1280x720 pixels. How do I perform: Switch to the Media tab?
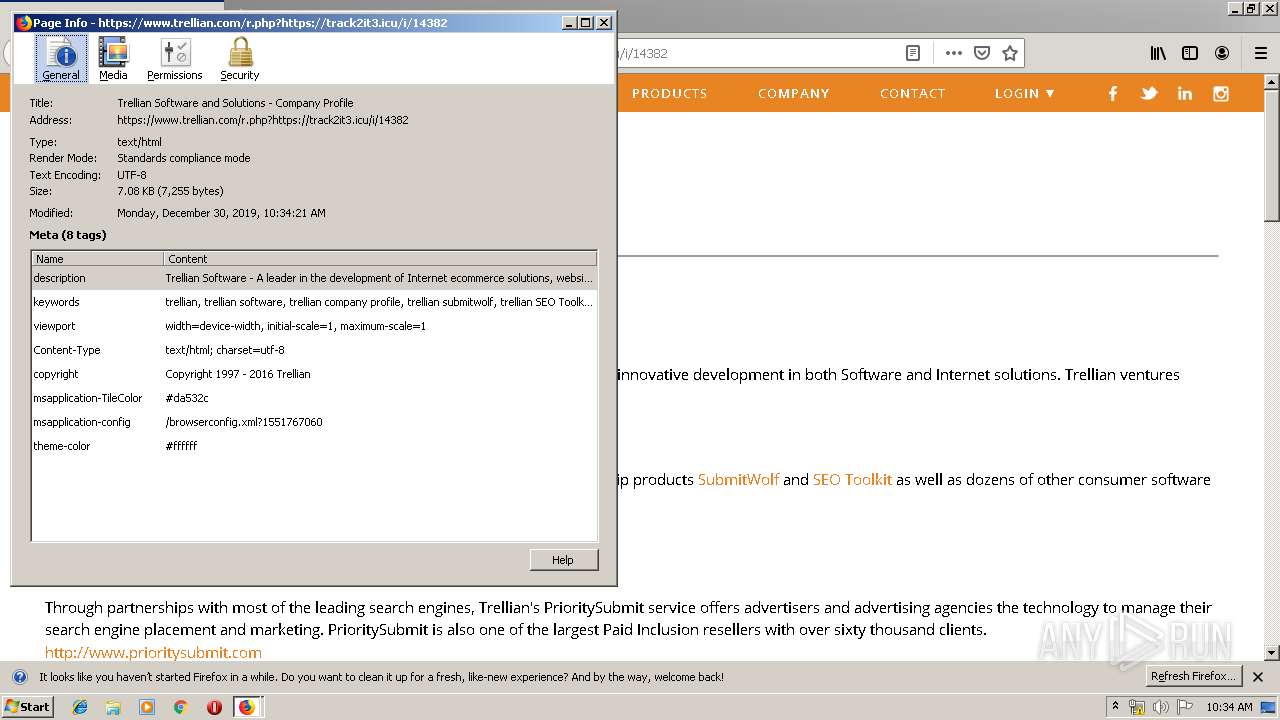[x=113, y=59]
